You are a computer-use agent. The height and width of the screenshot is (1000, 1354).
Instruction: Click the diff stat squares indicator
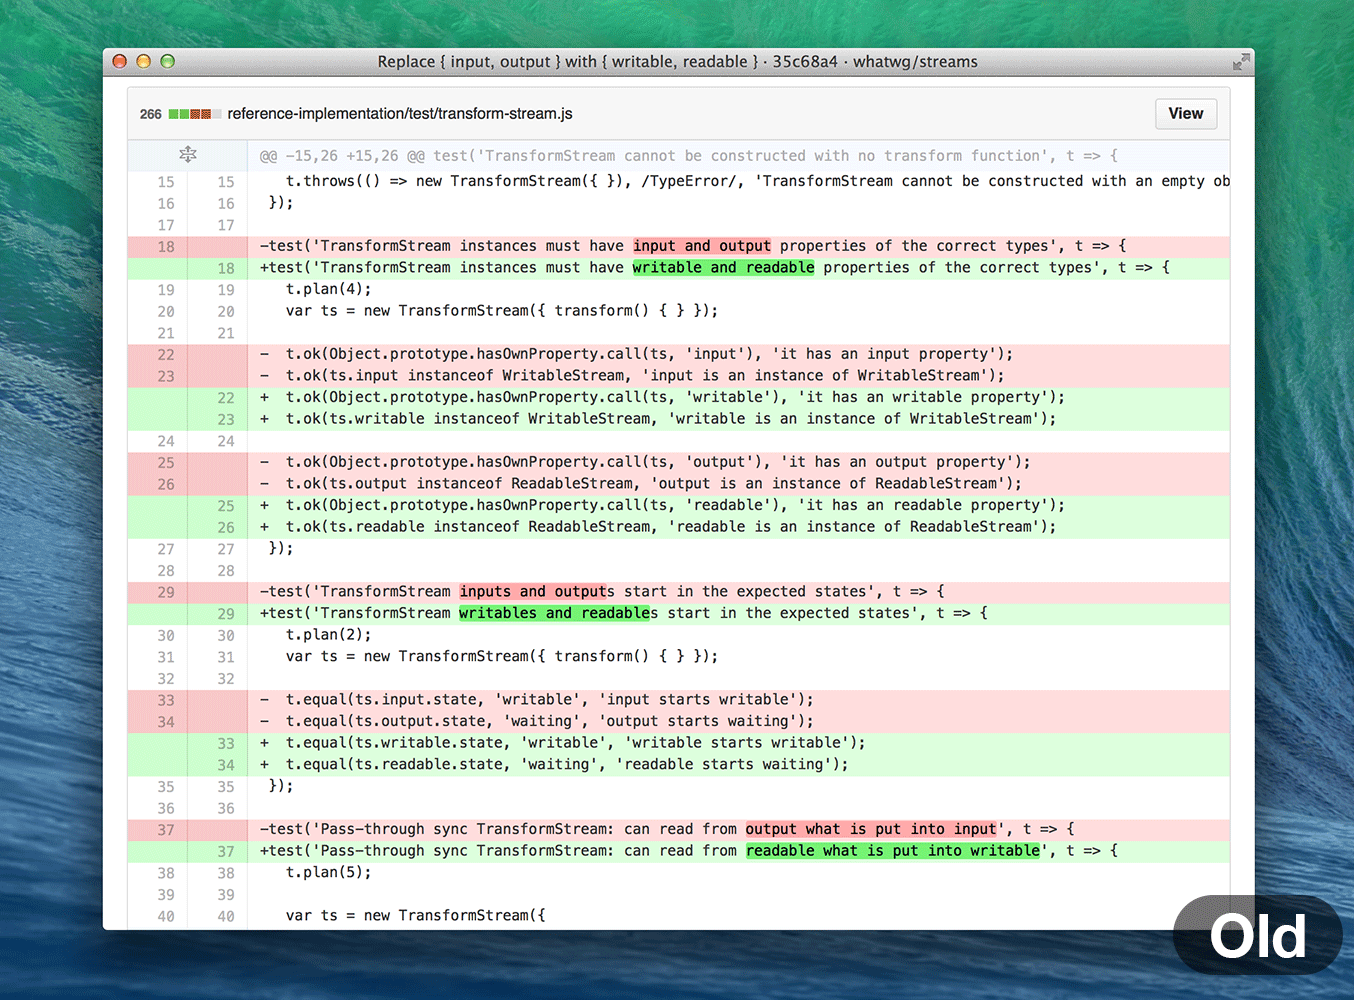[x=197, y=114]
